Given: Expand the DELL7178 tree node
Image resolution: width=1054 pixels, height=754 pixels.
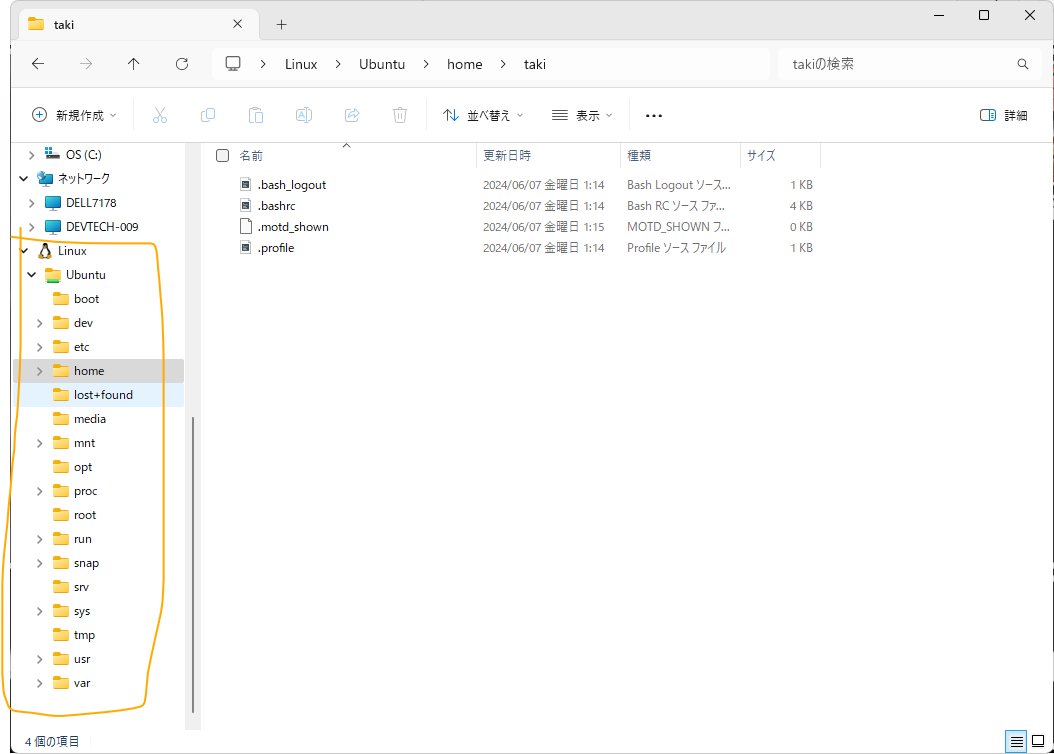Looking at the screenshot, I should click(31, 203).
